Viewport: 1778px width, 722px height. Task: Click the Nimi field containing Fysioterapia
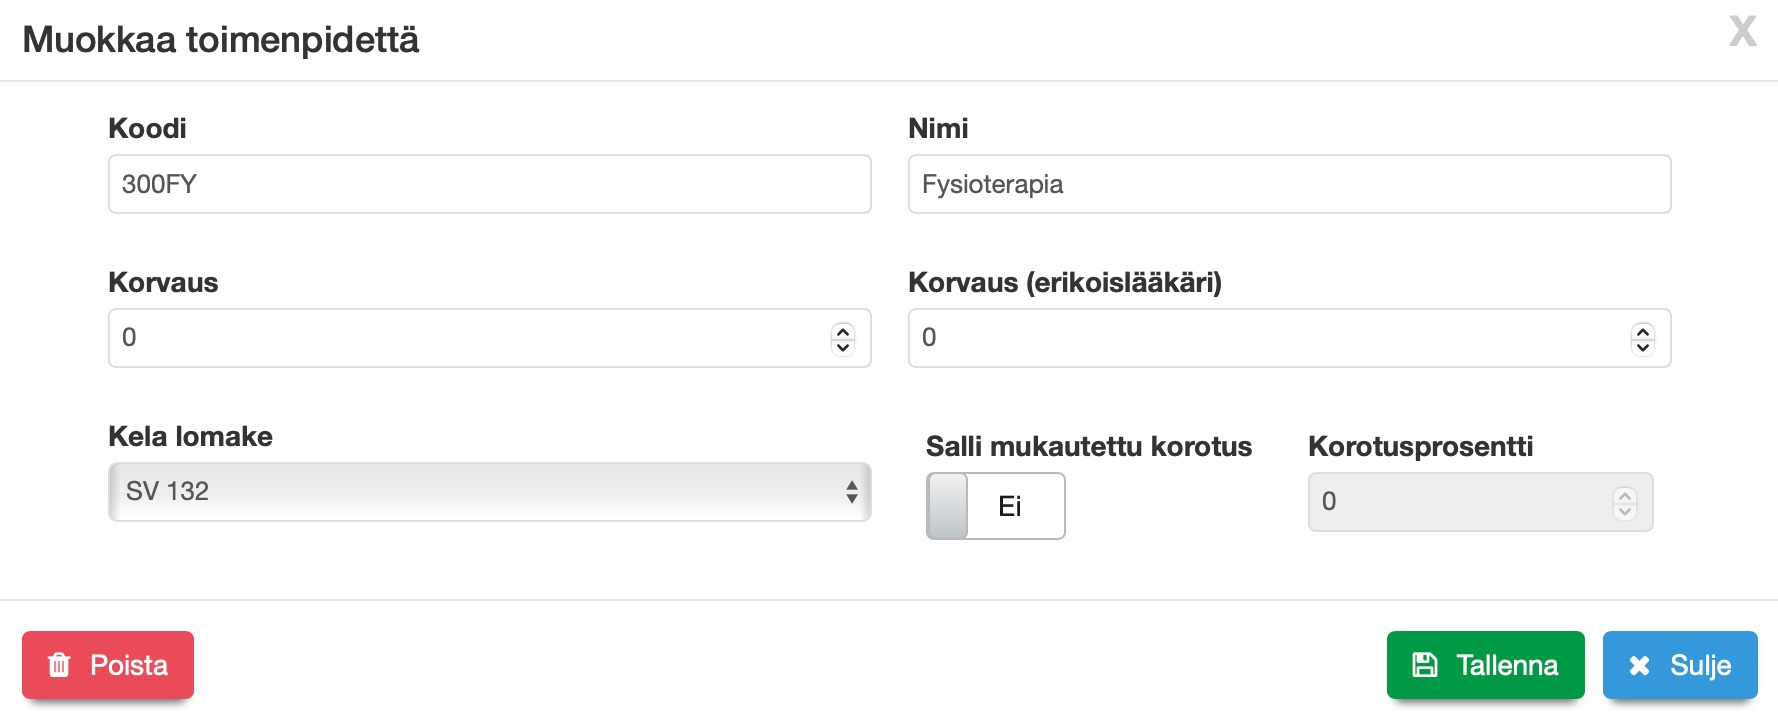tap(1289, 184)
